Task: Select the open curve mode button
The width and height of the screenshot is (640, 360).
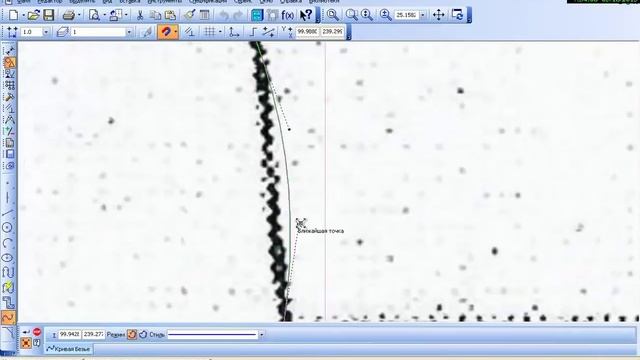Action: pos(132,335)
